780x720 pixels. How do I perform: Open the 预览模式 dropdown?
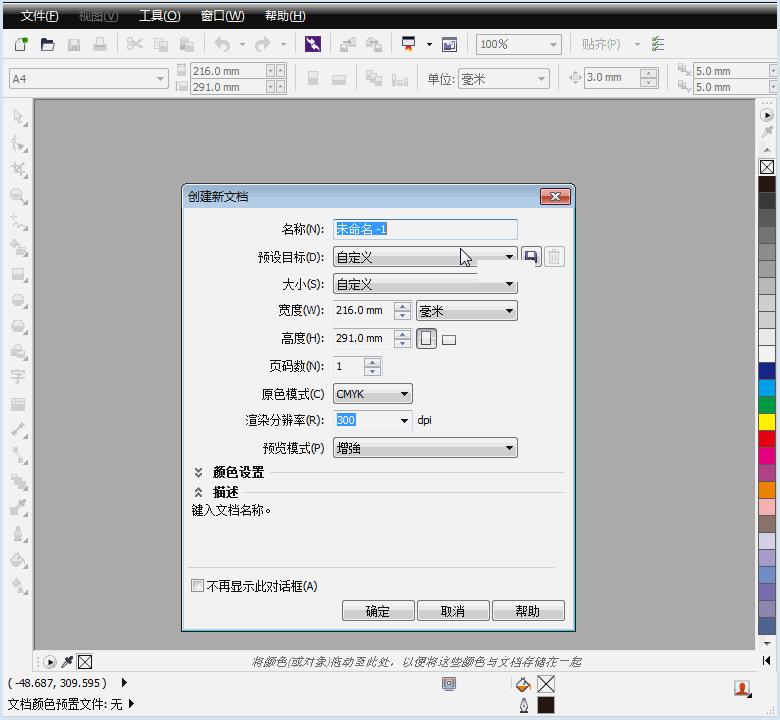[x=425, y=448]
